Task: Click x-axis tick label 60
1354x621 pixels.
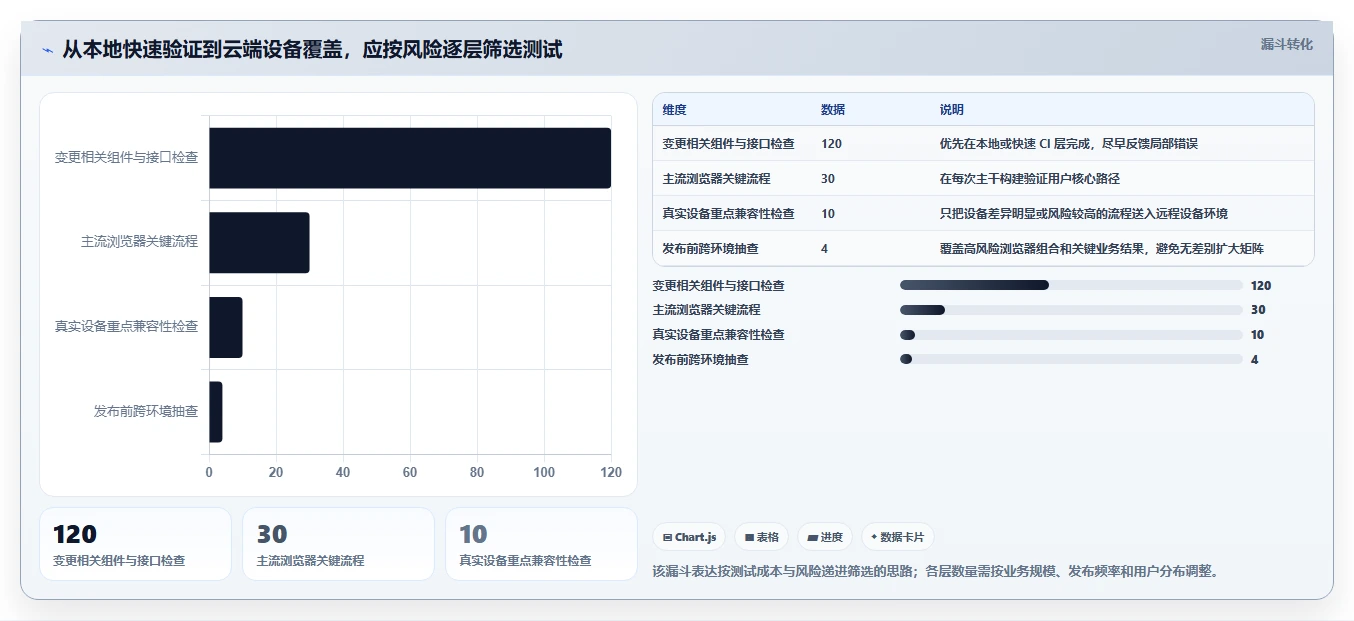Action: click(x=410, y=473)
